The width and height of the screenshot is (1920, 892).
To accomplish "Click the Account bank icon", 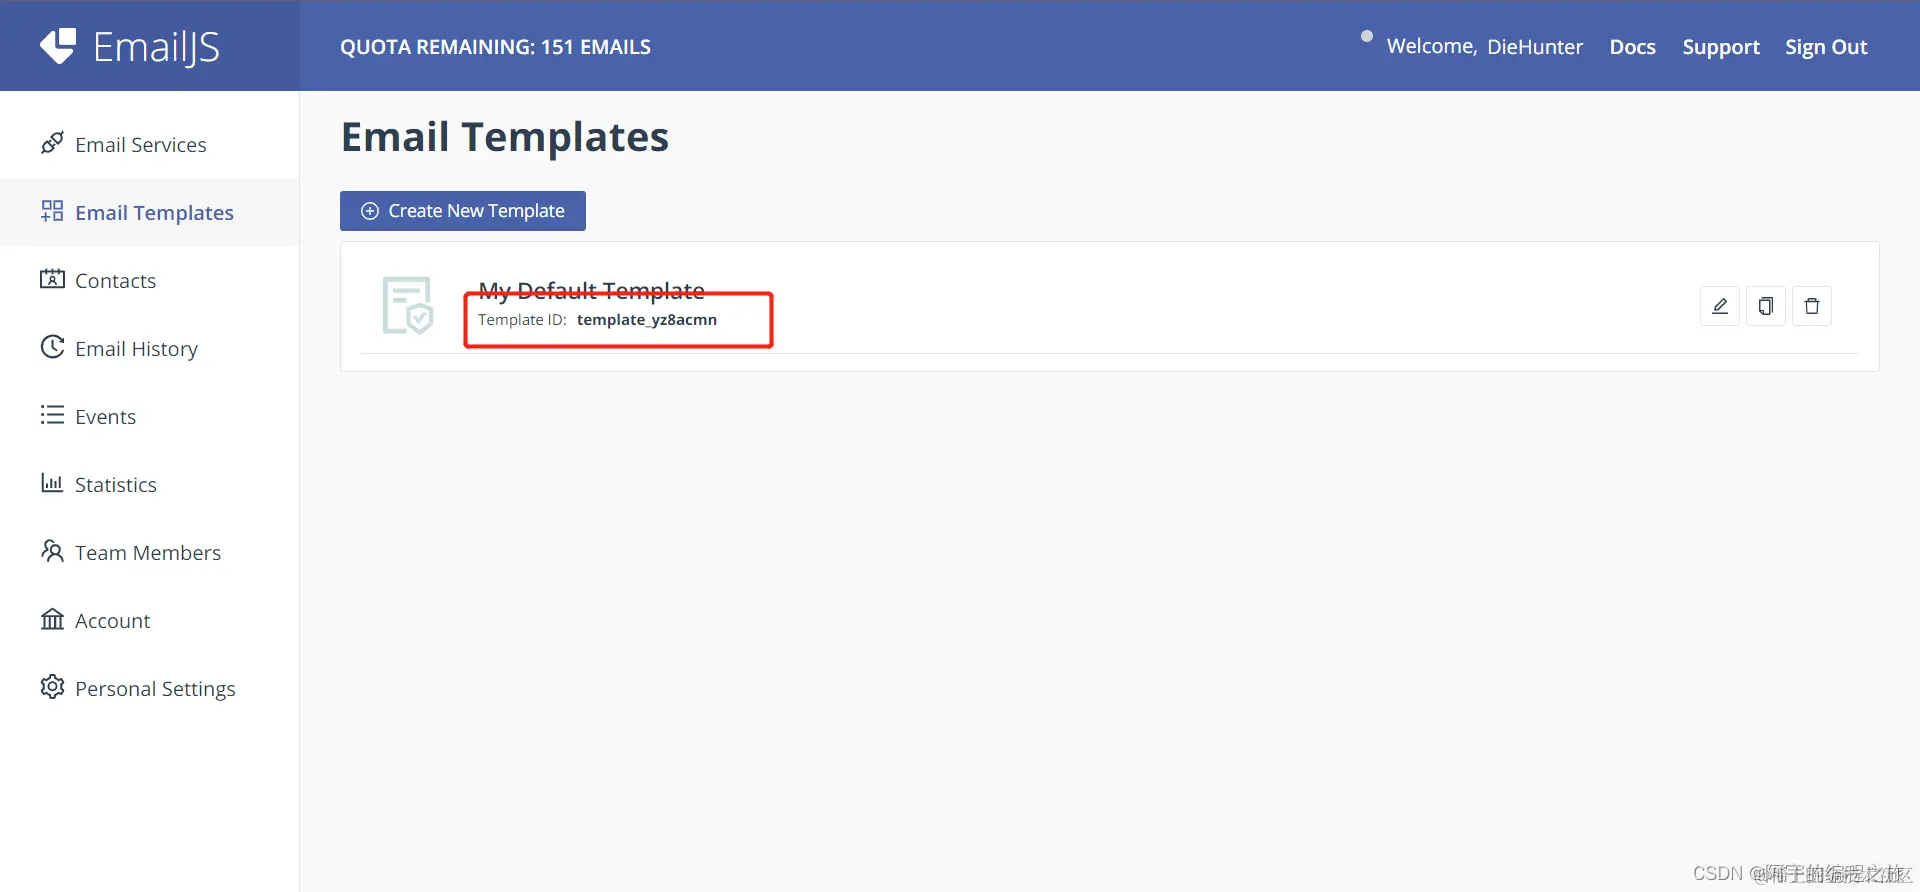I will pos(52,619).
